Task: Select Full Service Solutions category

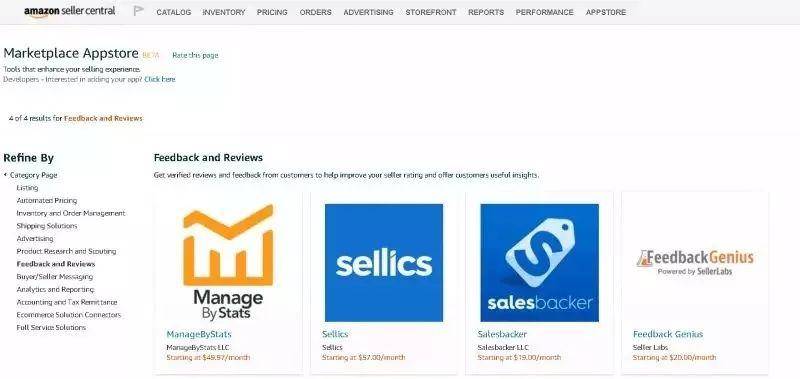Action: pyautogui.click(x=51, y=327)
